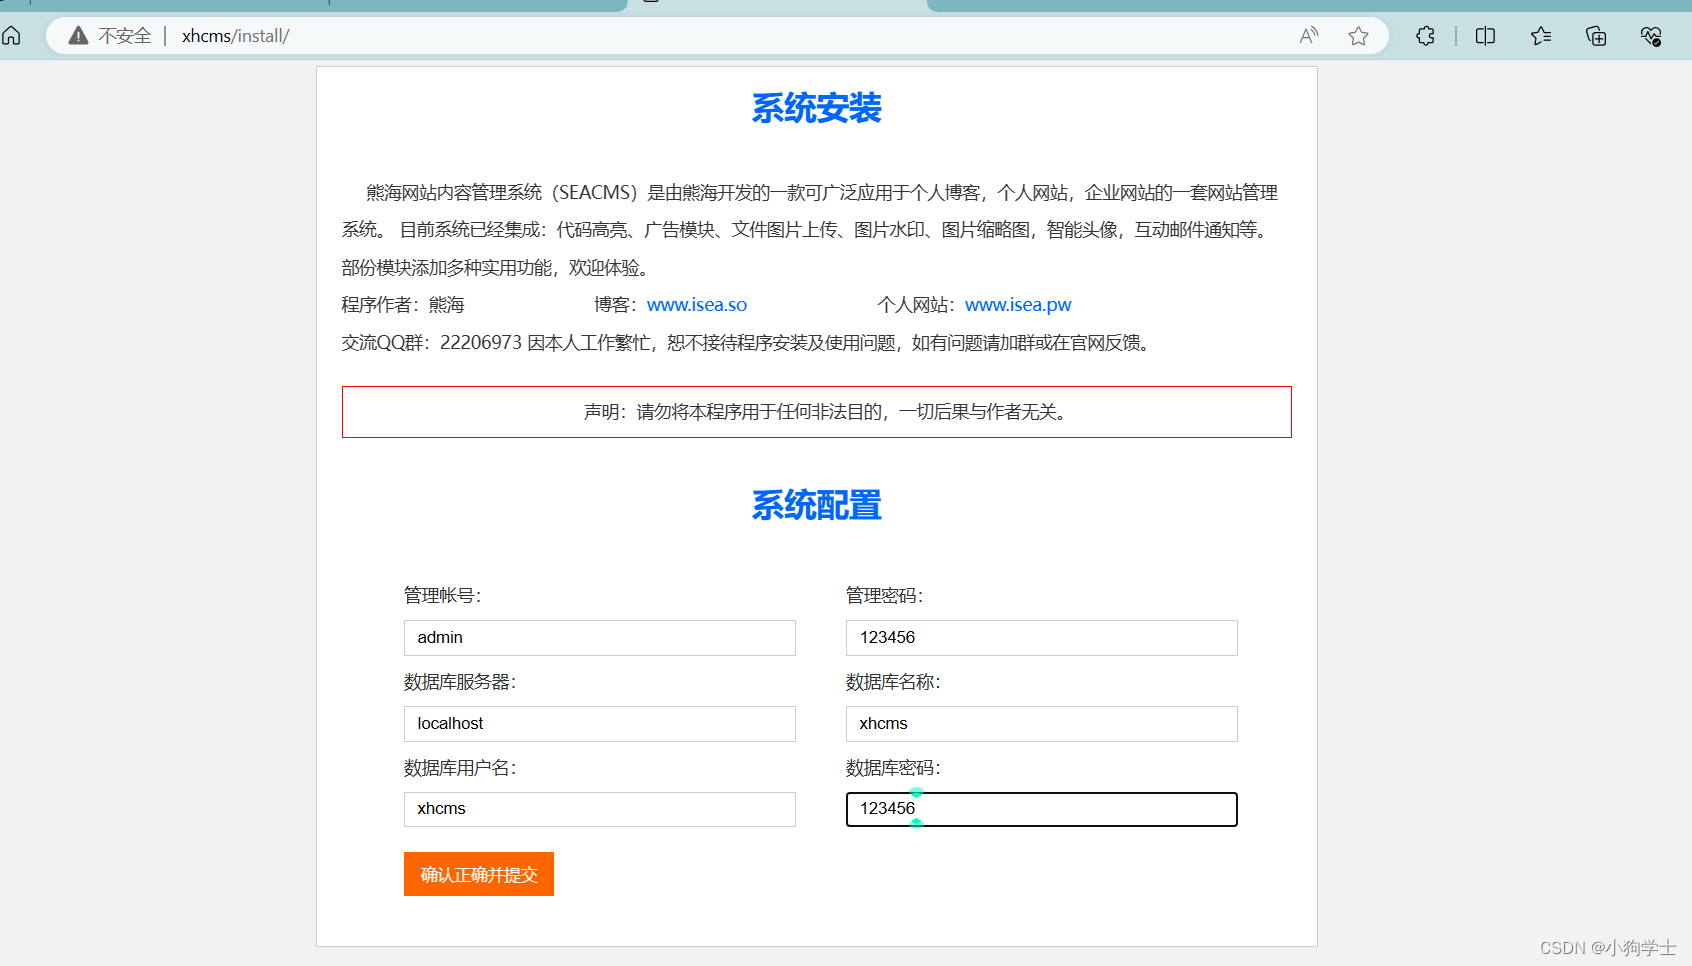Click the xhcms/install/ address bar URL
1692x966 pixels.
236,36
